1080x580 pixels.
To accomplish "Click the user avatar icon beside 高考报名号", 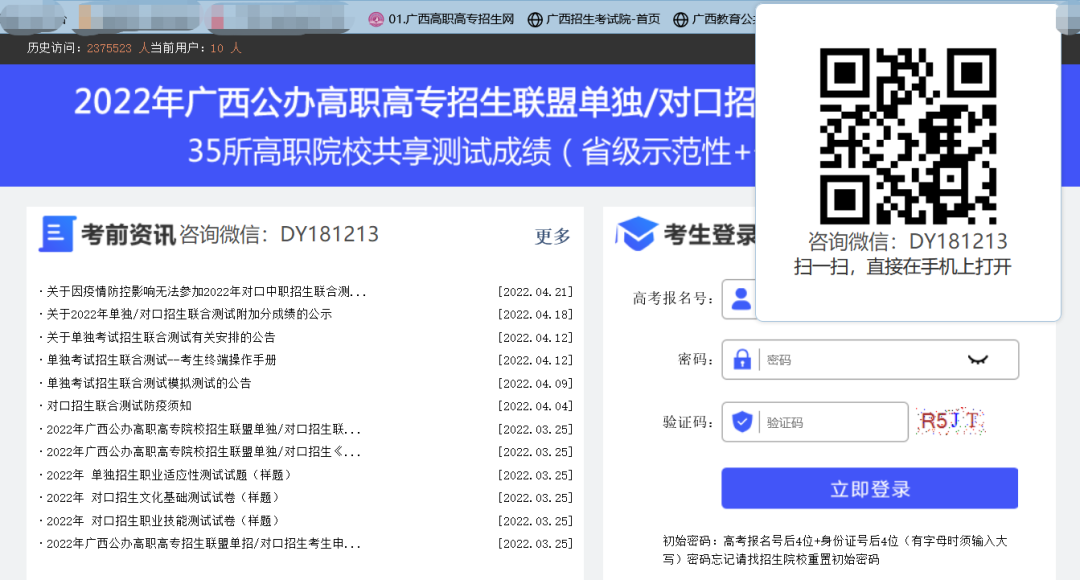I will [x=741, y=298].
